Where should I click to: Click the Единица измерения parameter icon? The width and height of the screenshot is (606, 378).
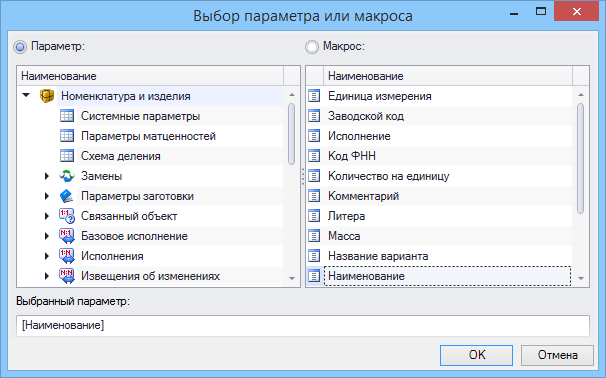[x=314, y=96]
